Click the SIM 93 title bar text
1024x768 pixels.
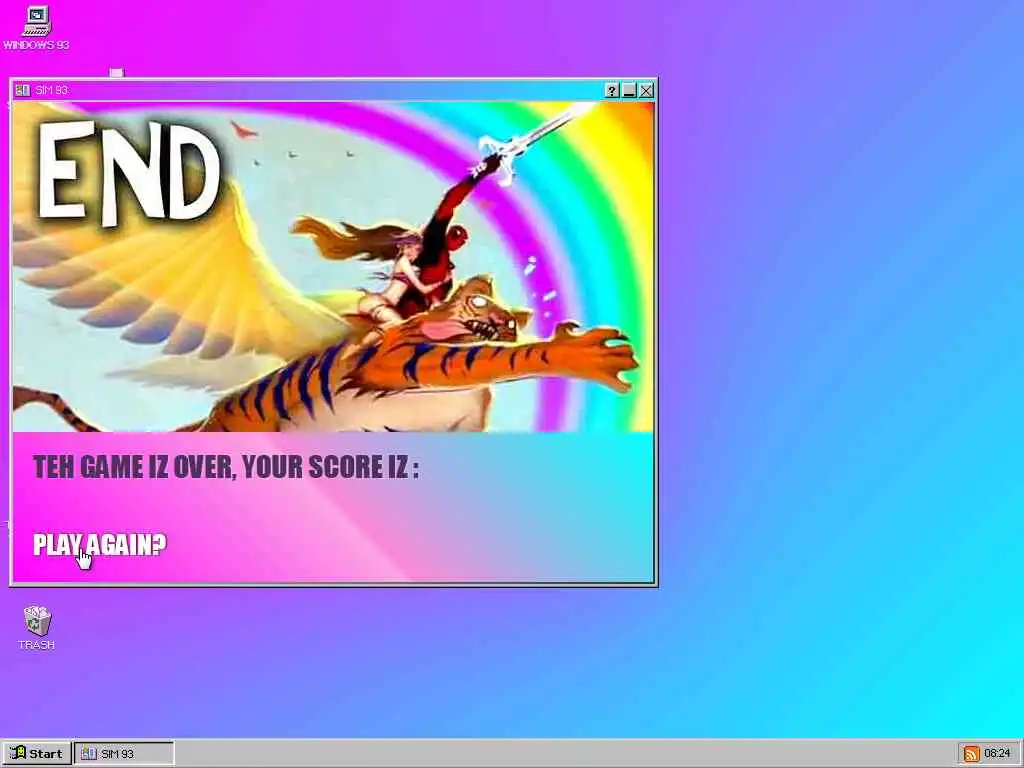pyautogui.click(x=52, y=90)
